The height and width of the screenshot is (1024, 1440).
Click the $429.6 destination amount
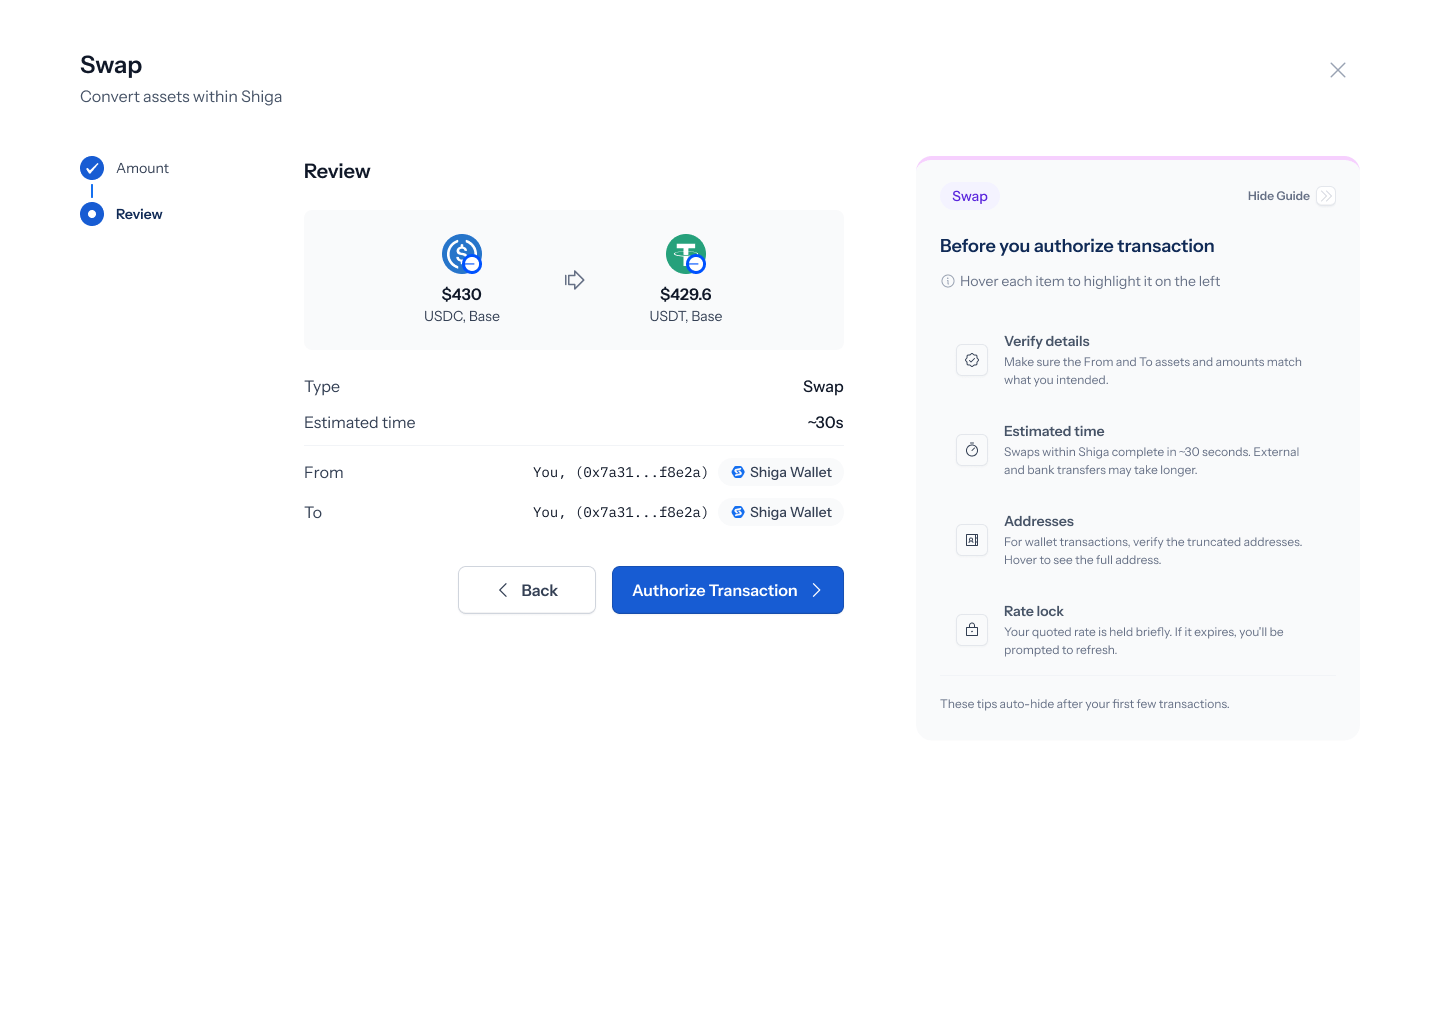tap(686, 294)
